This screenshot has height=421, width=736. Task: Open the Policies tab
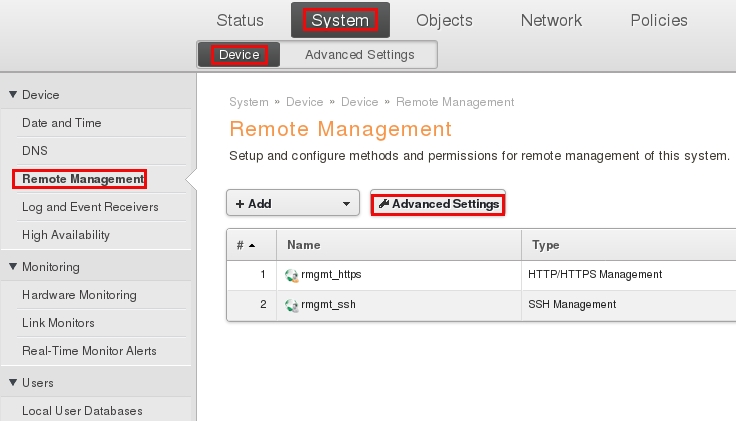coord(659,20)
